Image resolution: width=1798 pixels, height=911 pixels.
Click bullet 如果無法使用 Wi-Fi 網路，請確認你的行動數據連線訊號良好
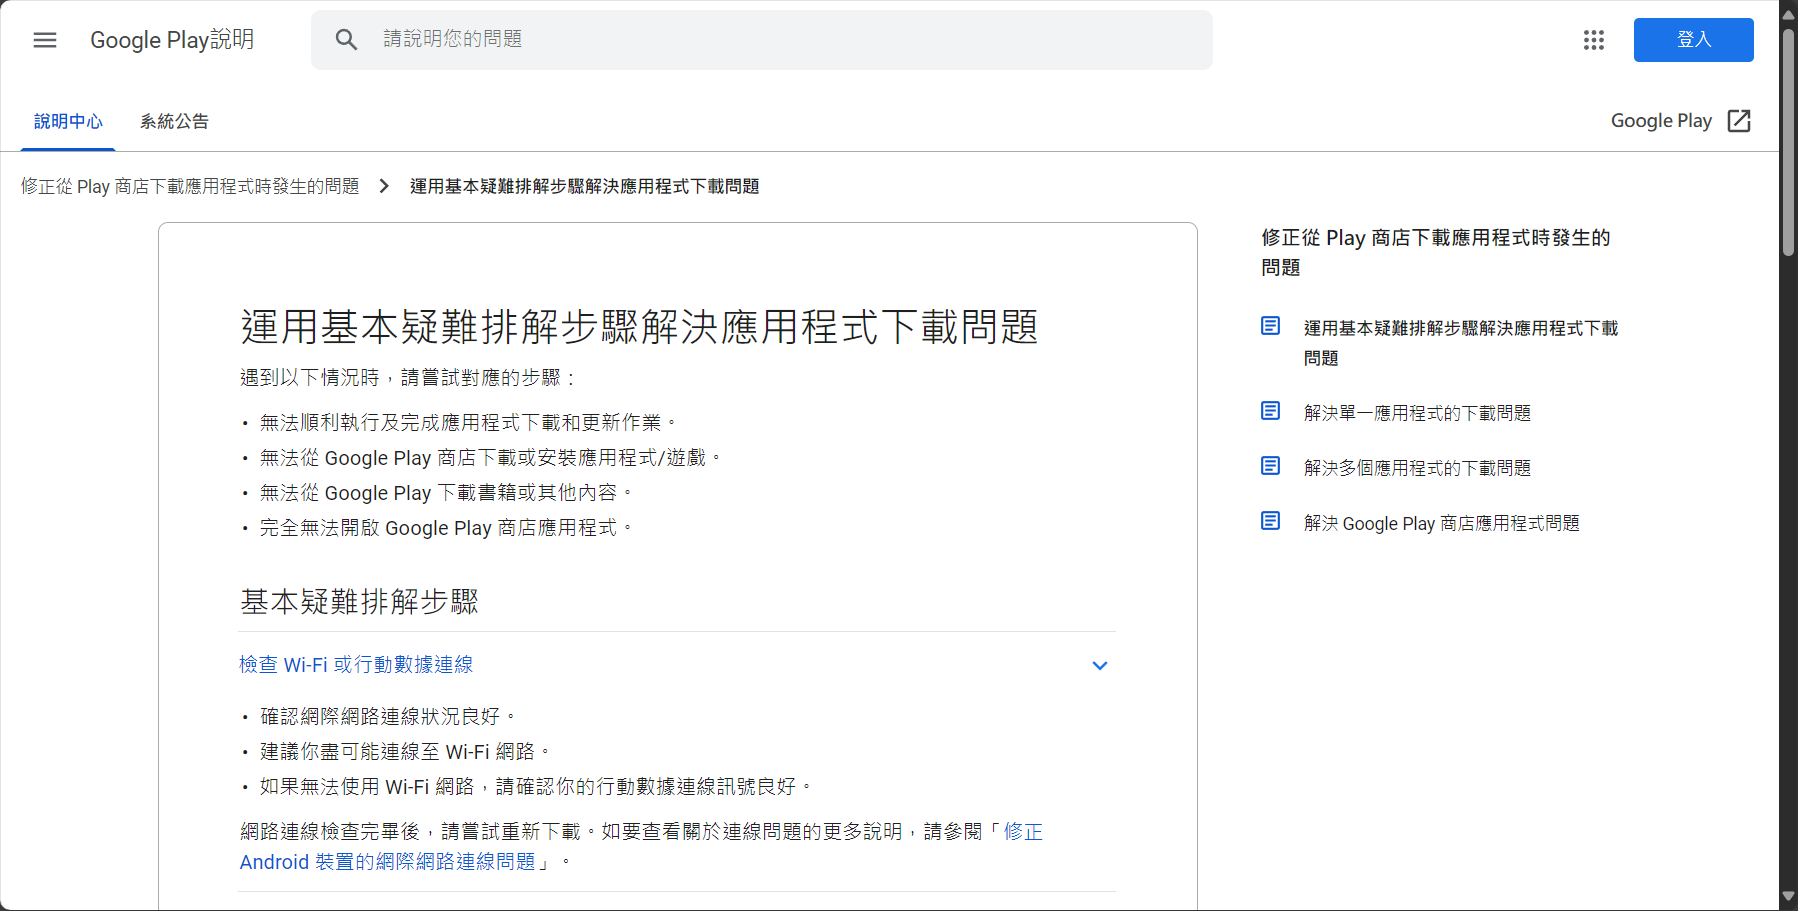coord(536,787)
